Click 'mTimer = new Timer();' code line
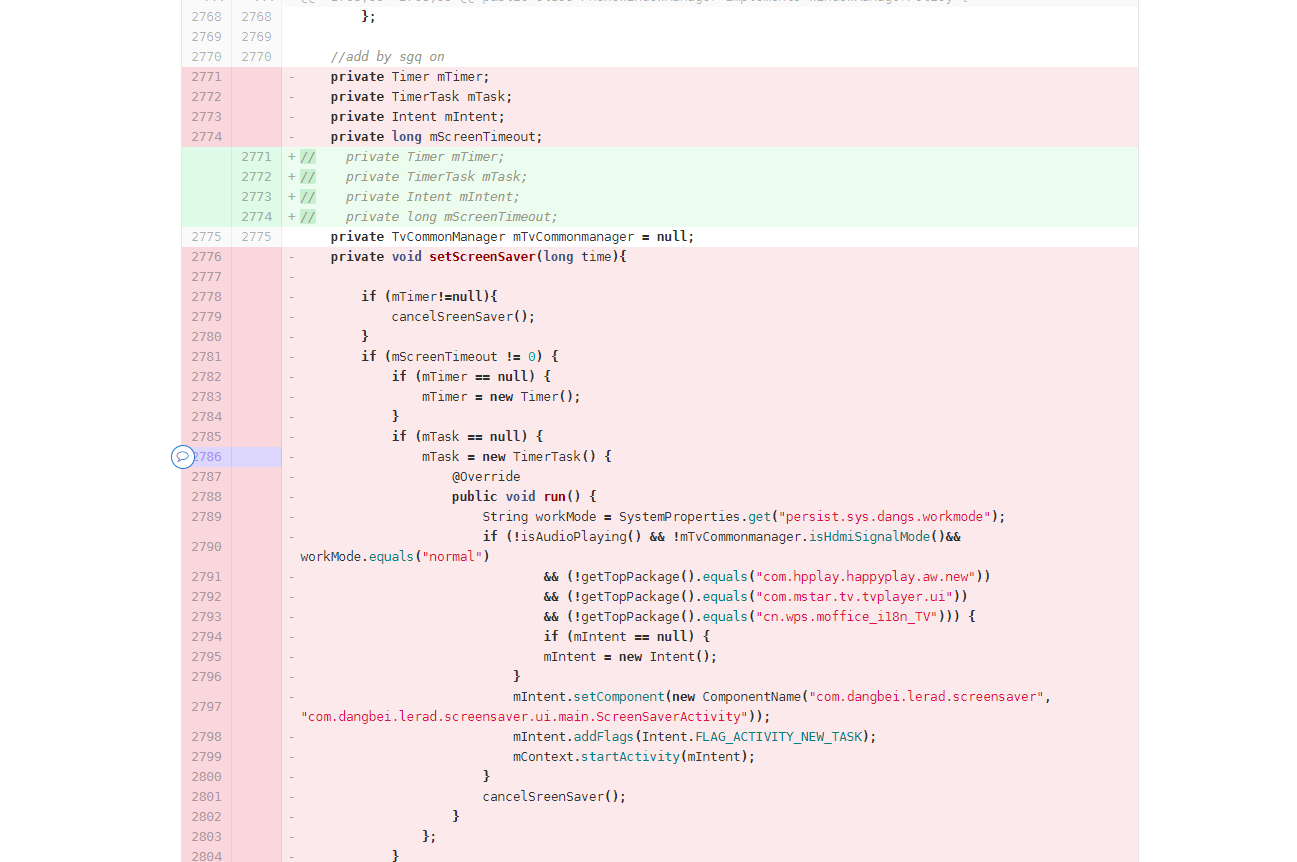 click(x=501, y=397)
